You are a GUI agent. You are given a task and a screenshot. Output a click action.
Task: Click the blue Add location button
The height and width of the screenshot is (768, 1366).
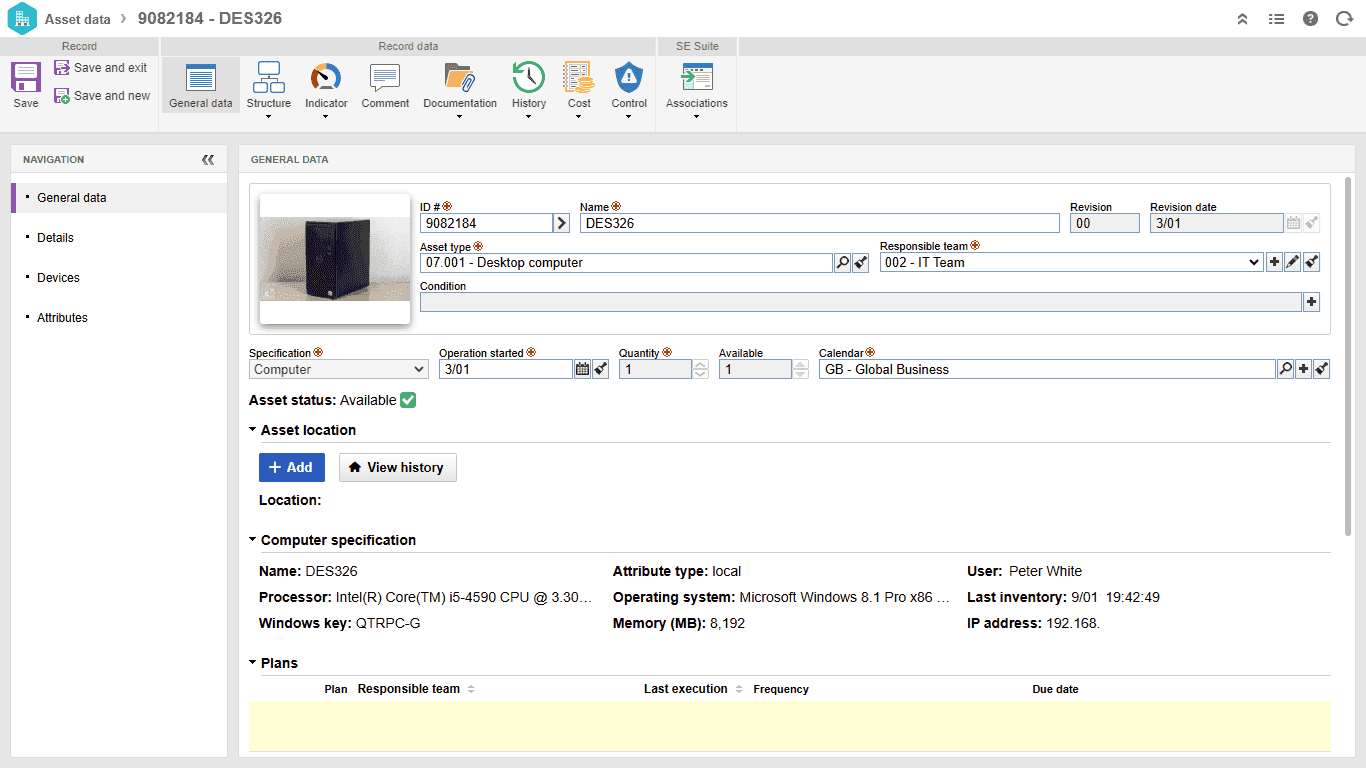[292, 467]
